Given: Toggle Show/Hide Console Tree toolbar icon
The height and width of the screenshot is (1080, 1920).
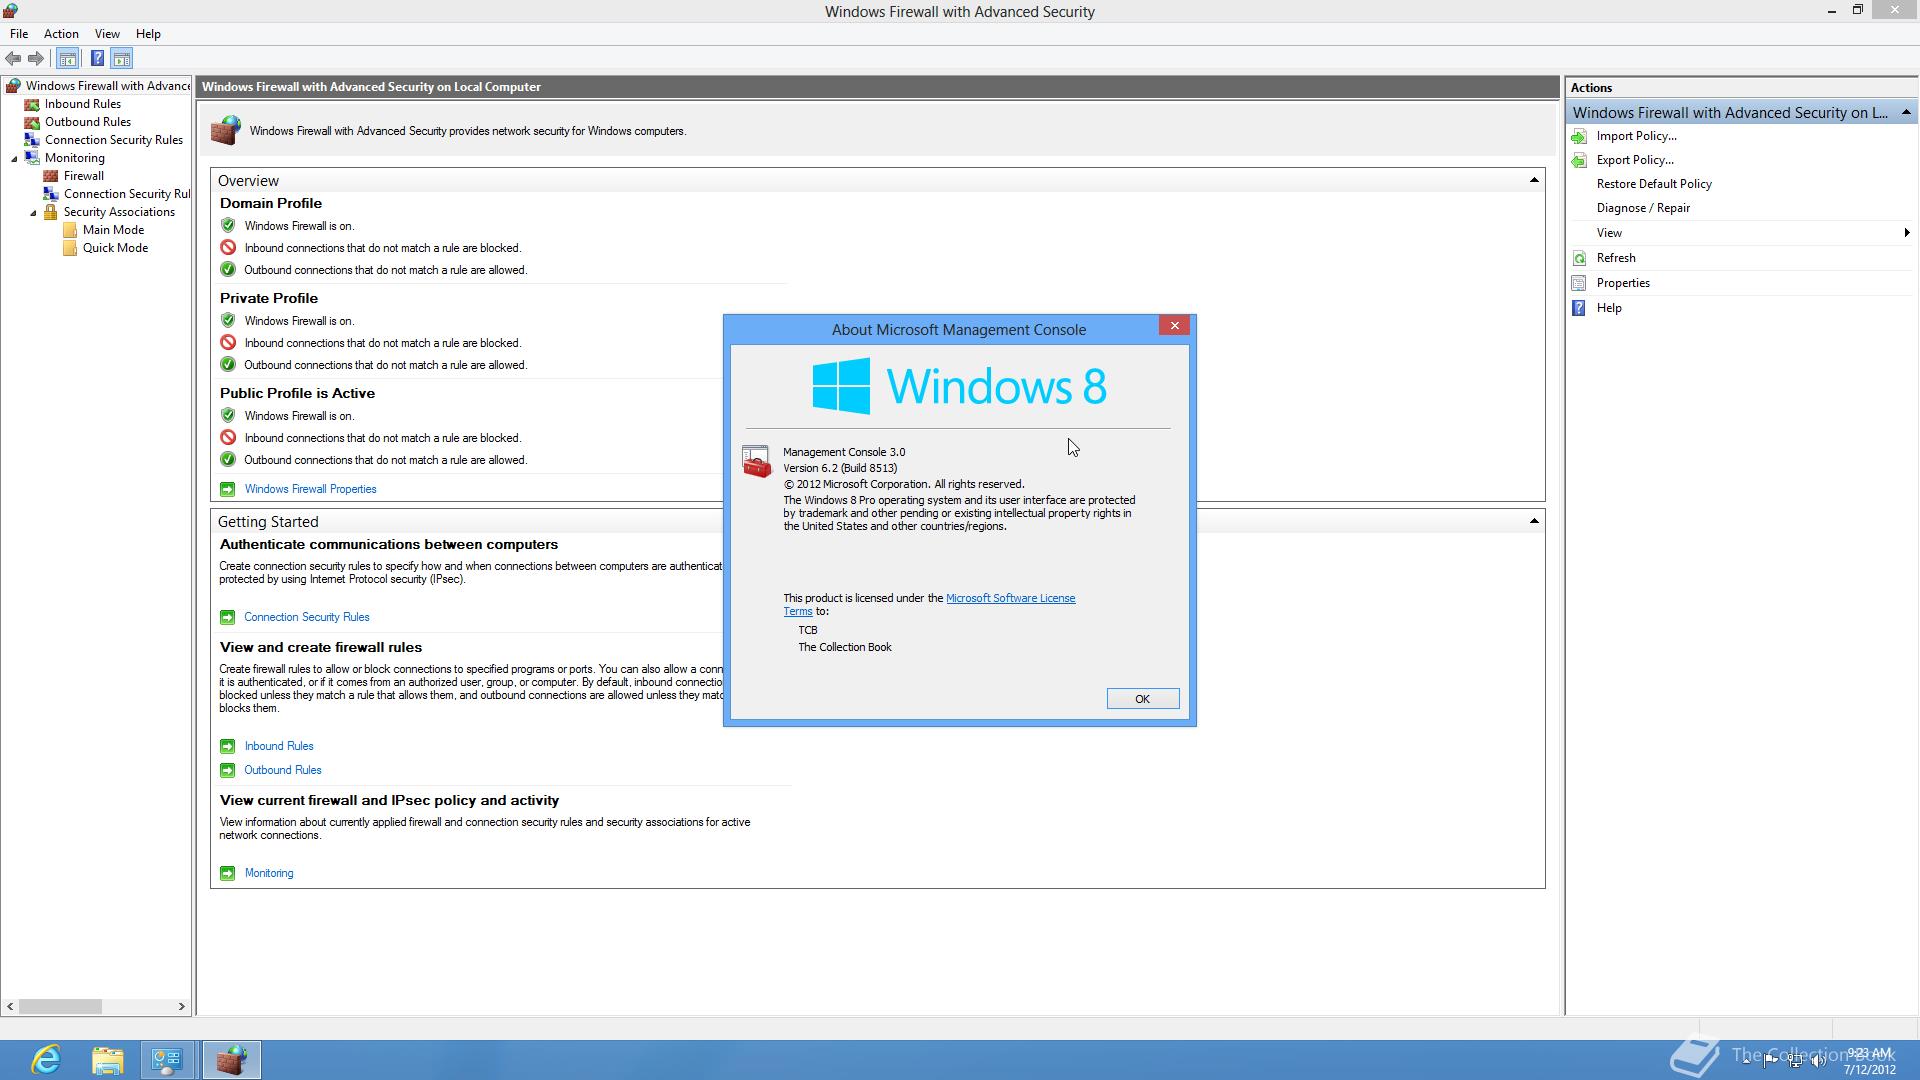Looking at the screenshot, I should click(x=68, y=59).
